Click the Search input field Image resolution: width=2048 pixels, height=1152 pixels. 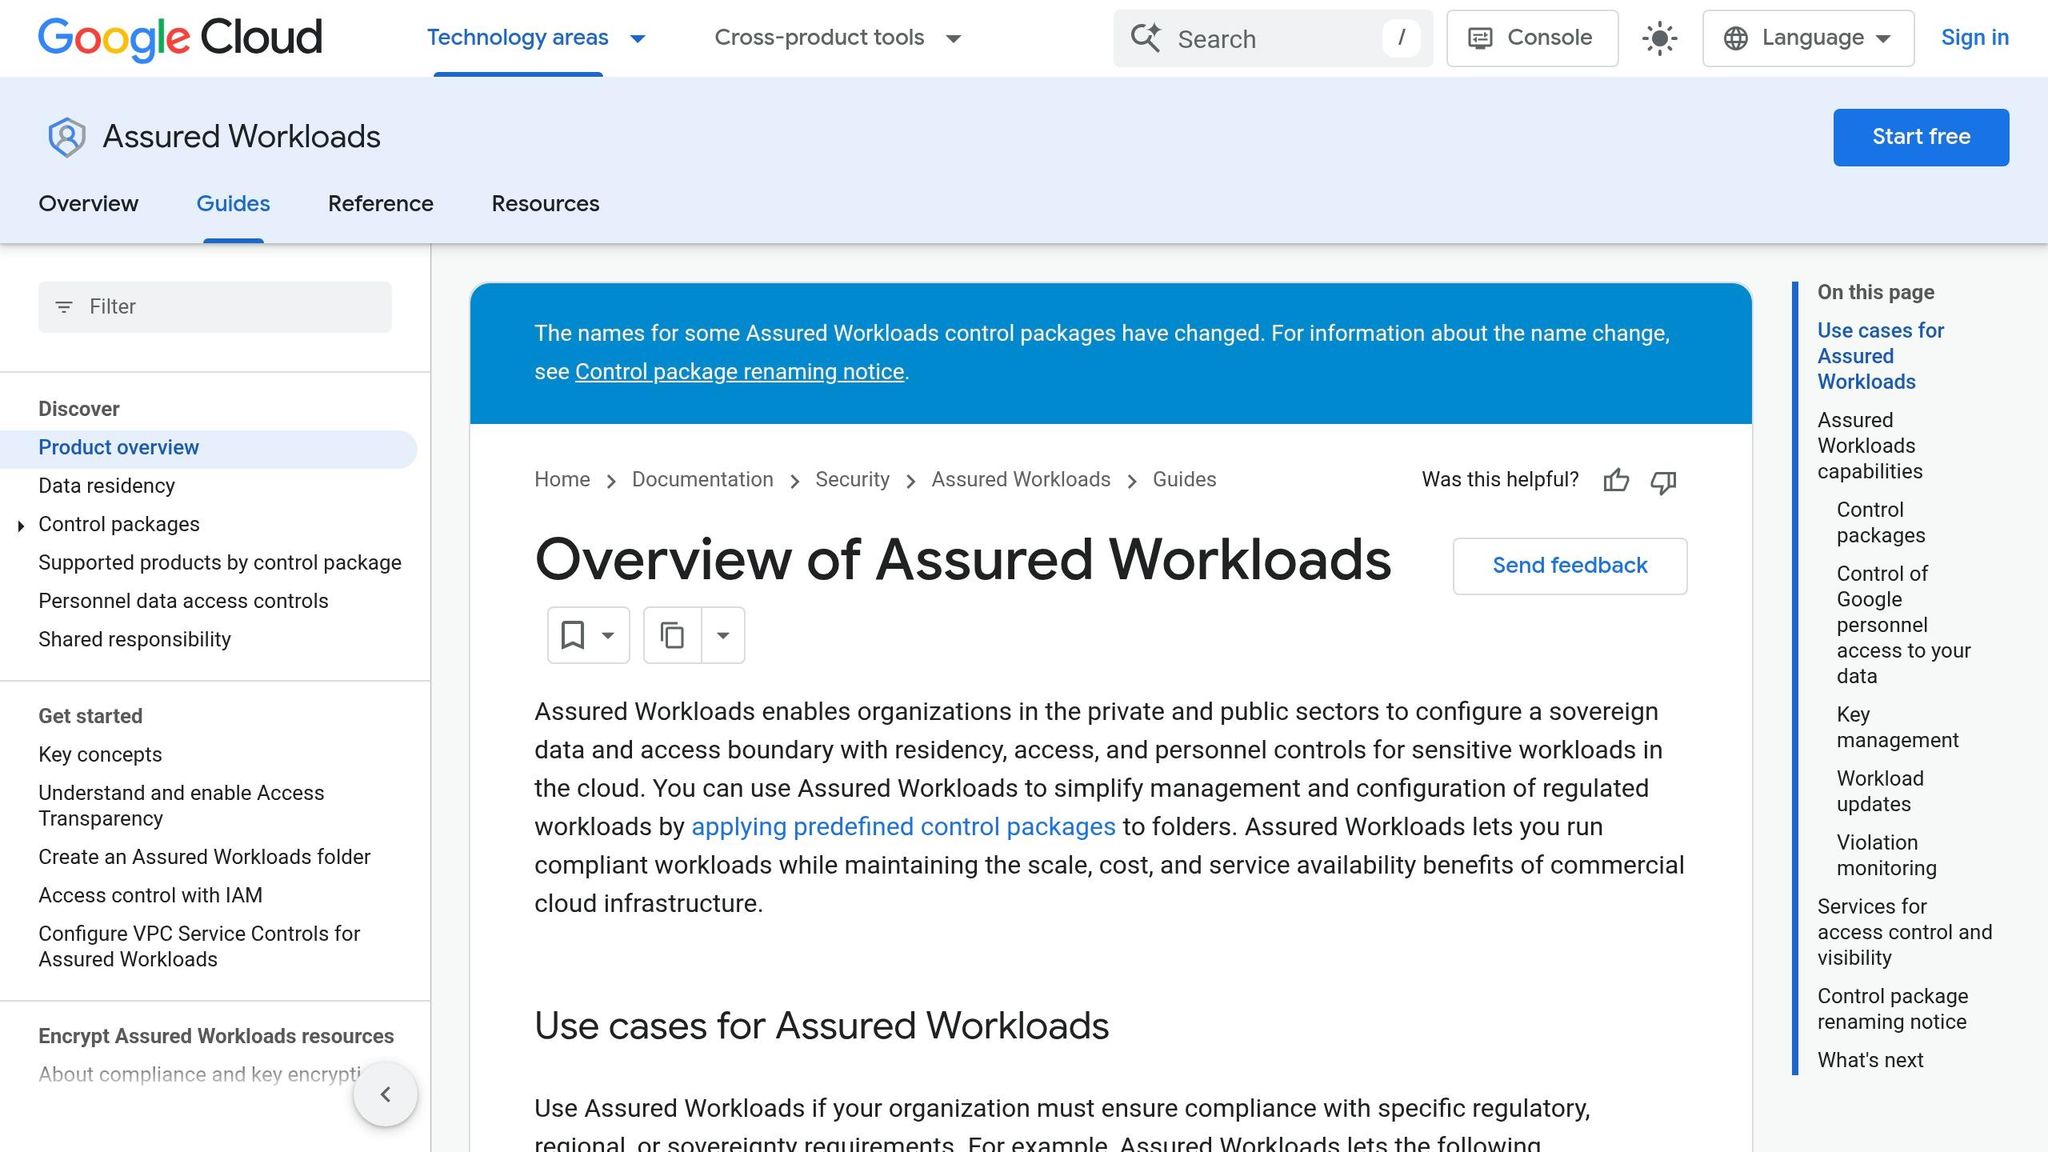point(1272,38)
